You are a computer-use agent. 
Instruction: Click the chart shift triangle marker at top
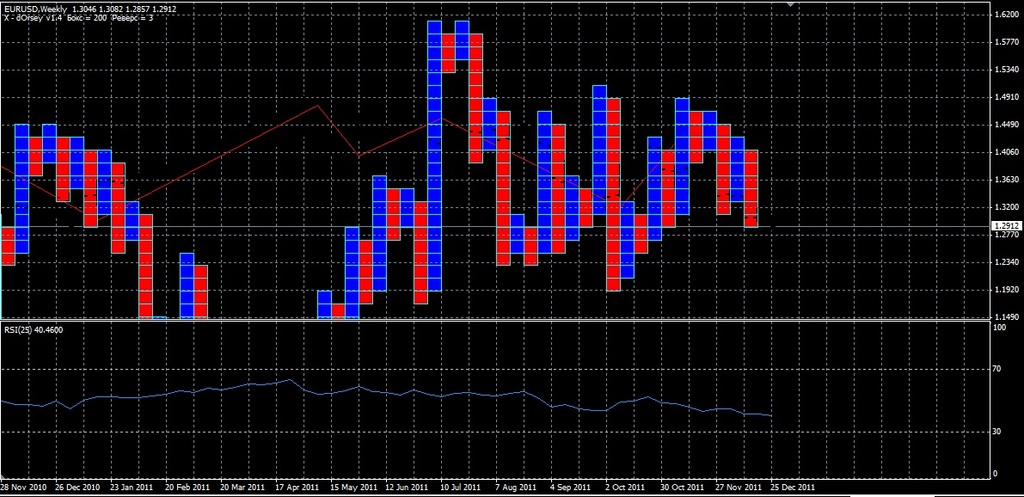(x=792, y=4)
